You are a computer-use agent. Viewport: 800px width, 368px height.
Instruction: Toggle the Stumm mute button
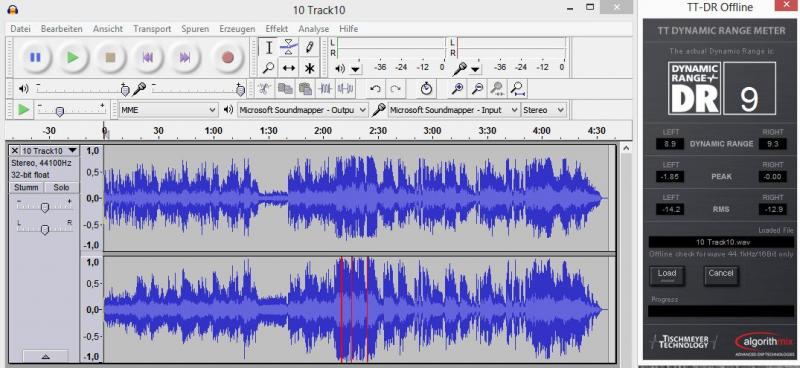[x=26, y=187]
